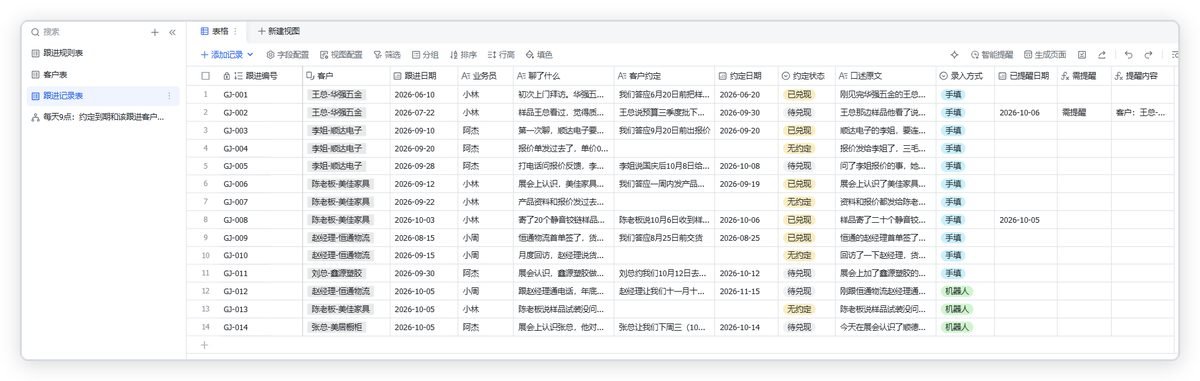Click 刘总-鑫源塑胶 customer tag

pos(337,273)
